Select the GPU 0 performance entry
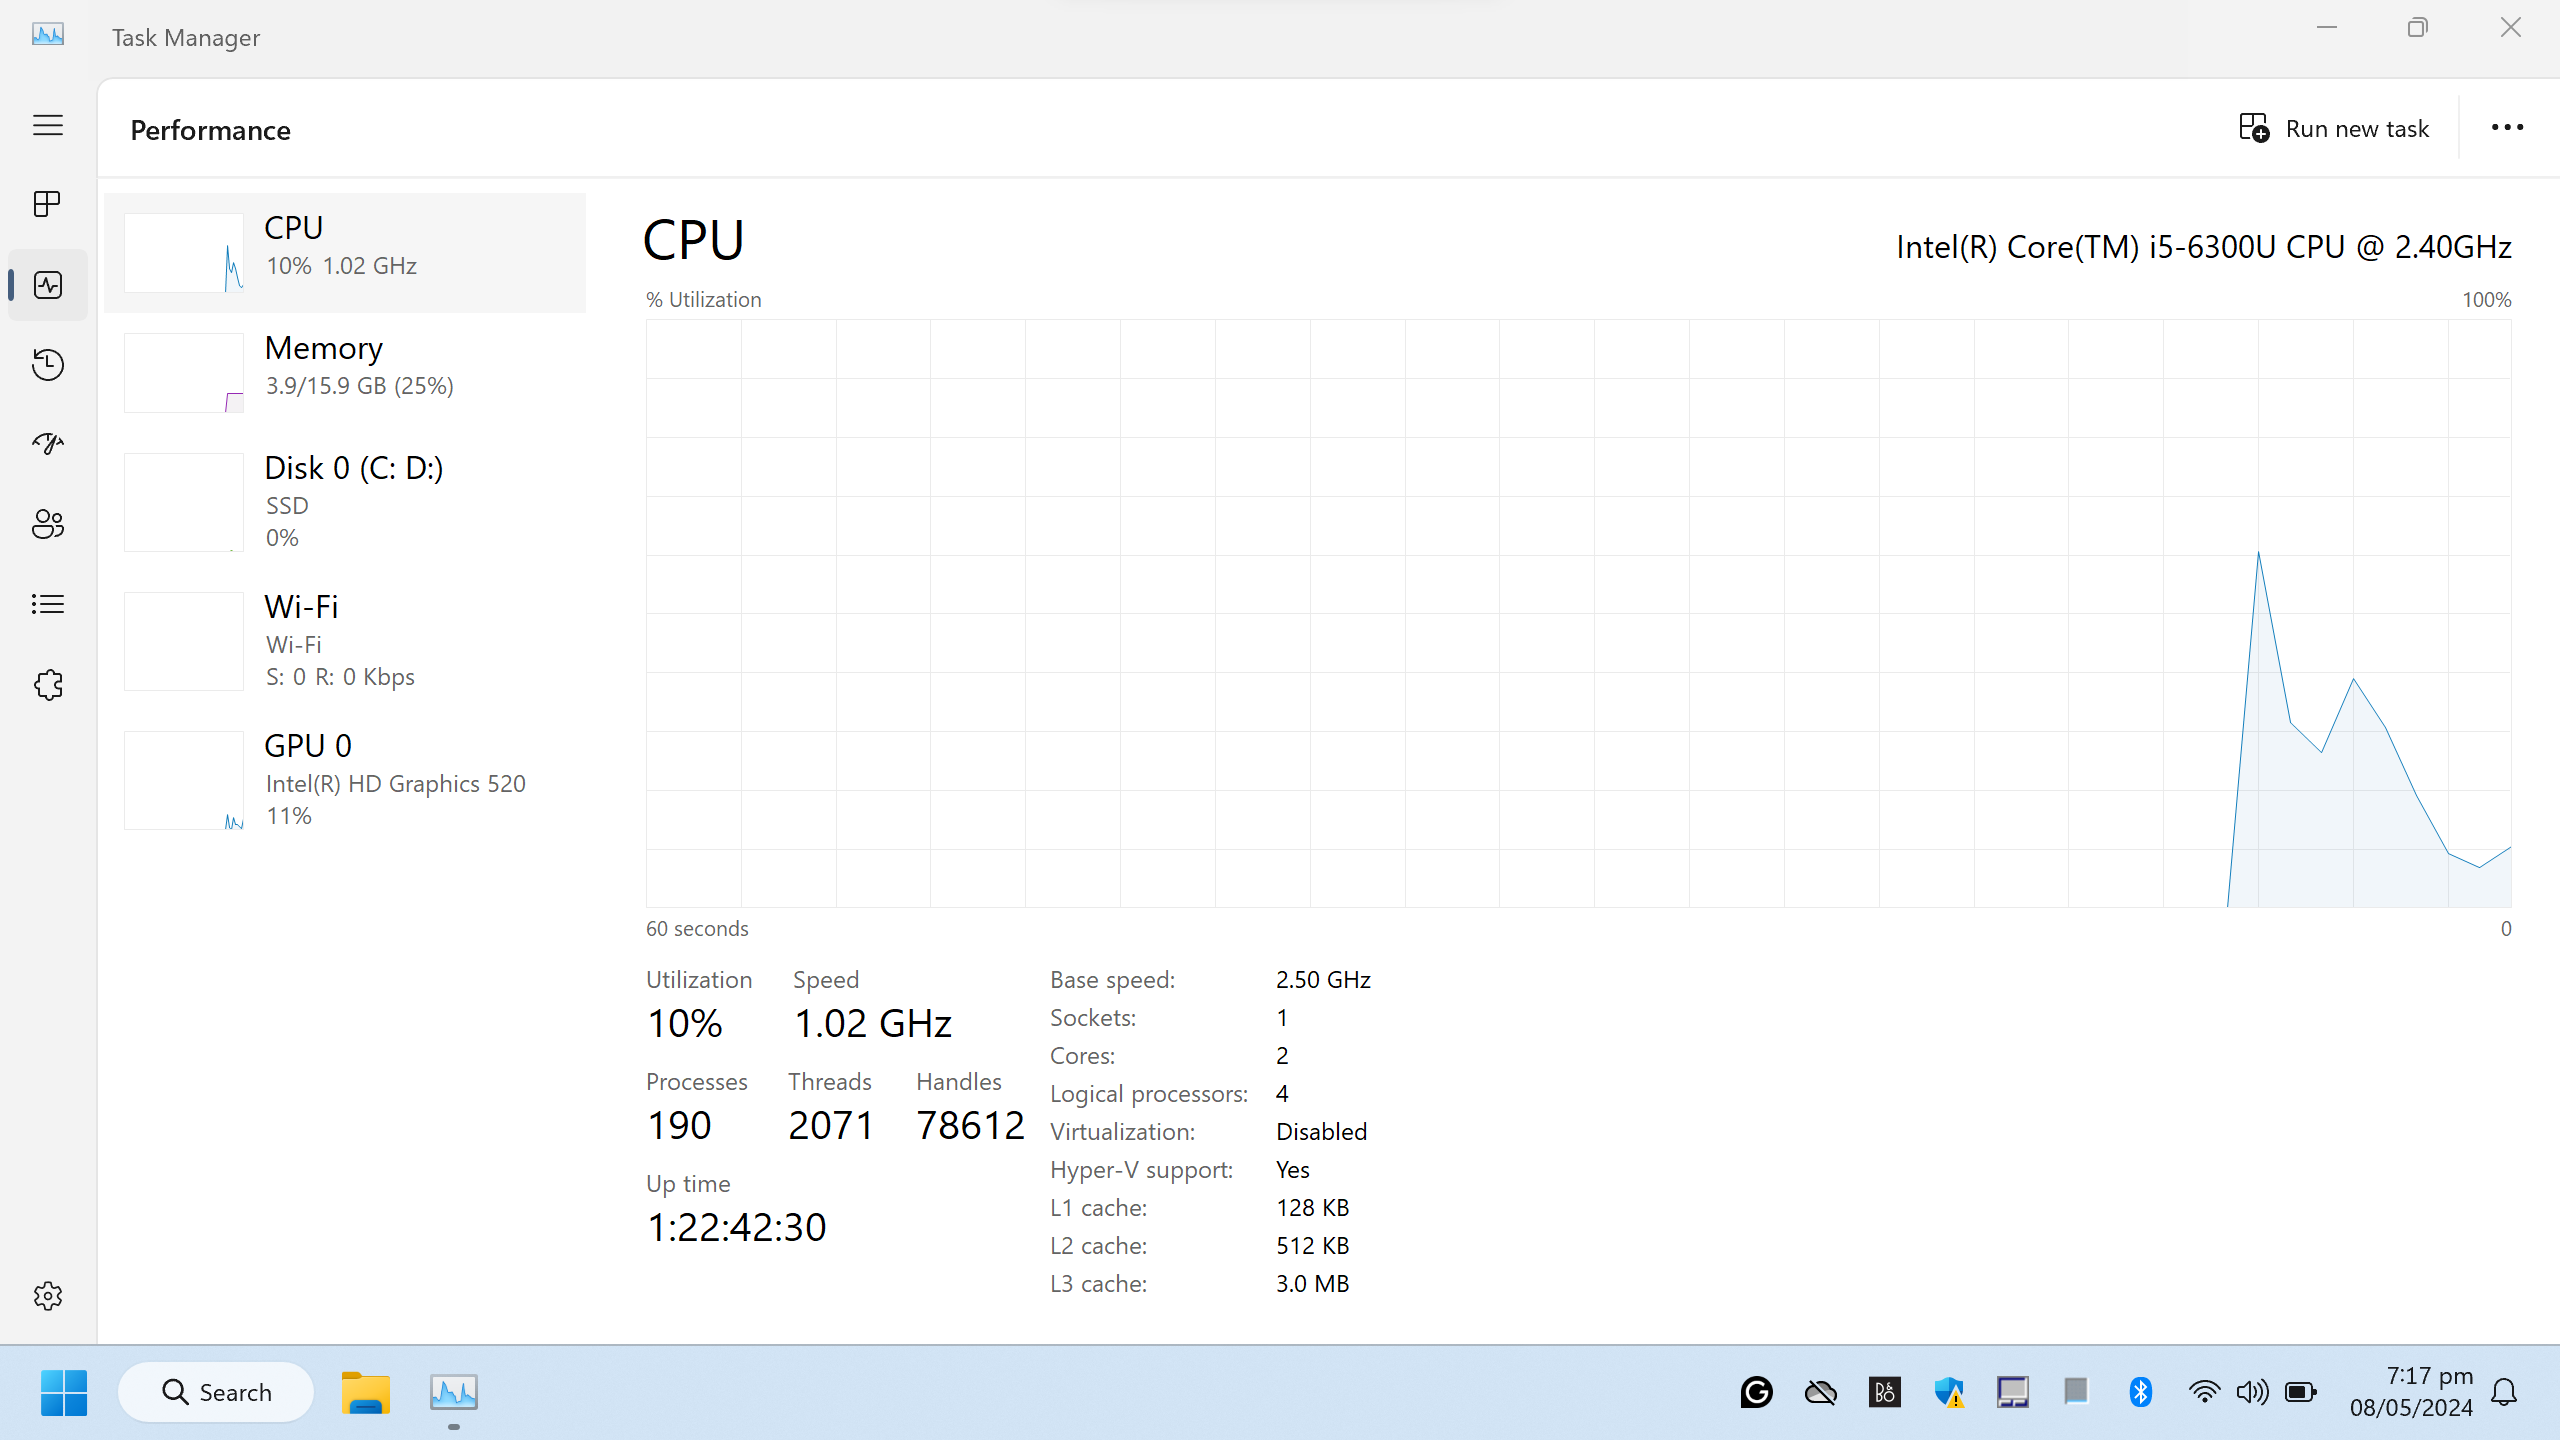Image resolution: width=2560 pixels, height=1440 pixels. 345,780
